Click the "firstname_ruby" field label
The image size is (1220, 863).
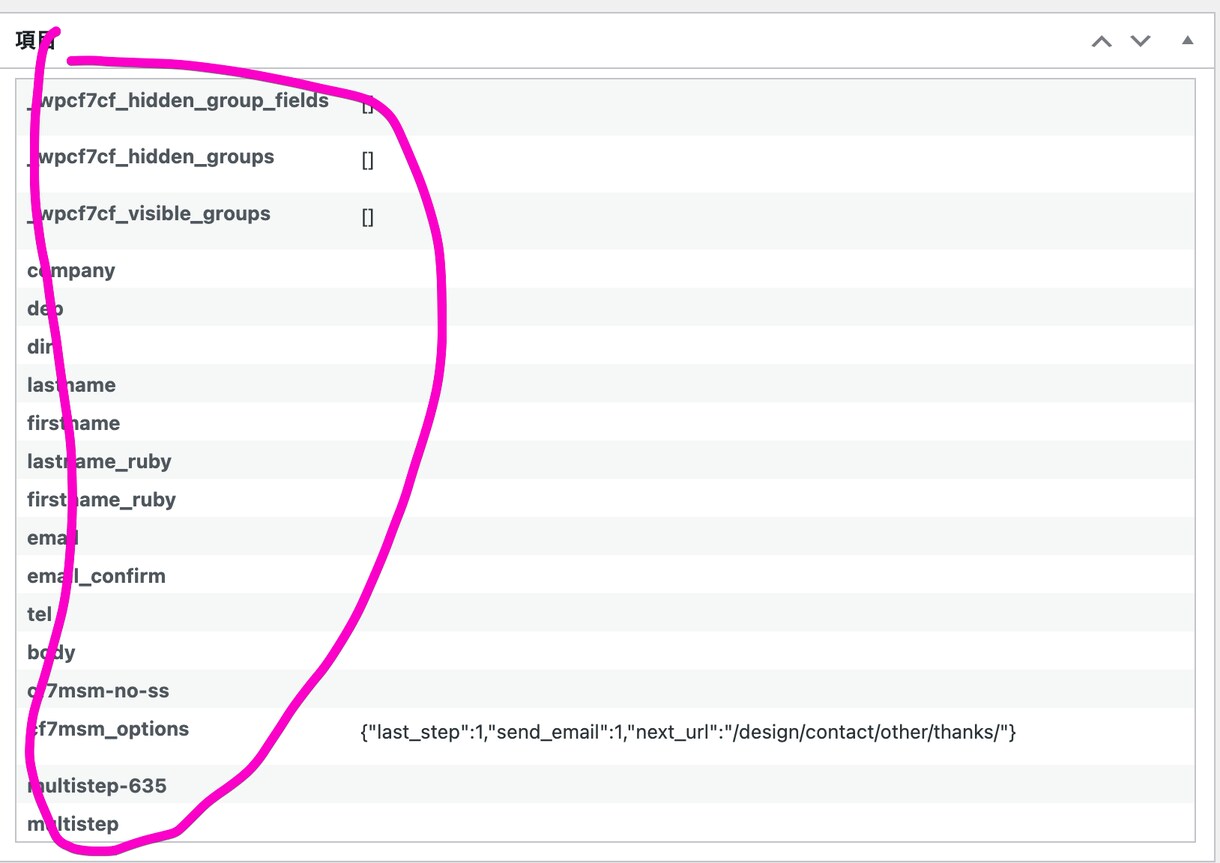[x=101, y=500]
